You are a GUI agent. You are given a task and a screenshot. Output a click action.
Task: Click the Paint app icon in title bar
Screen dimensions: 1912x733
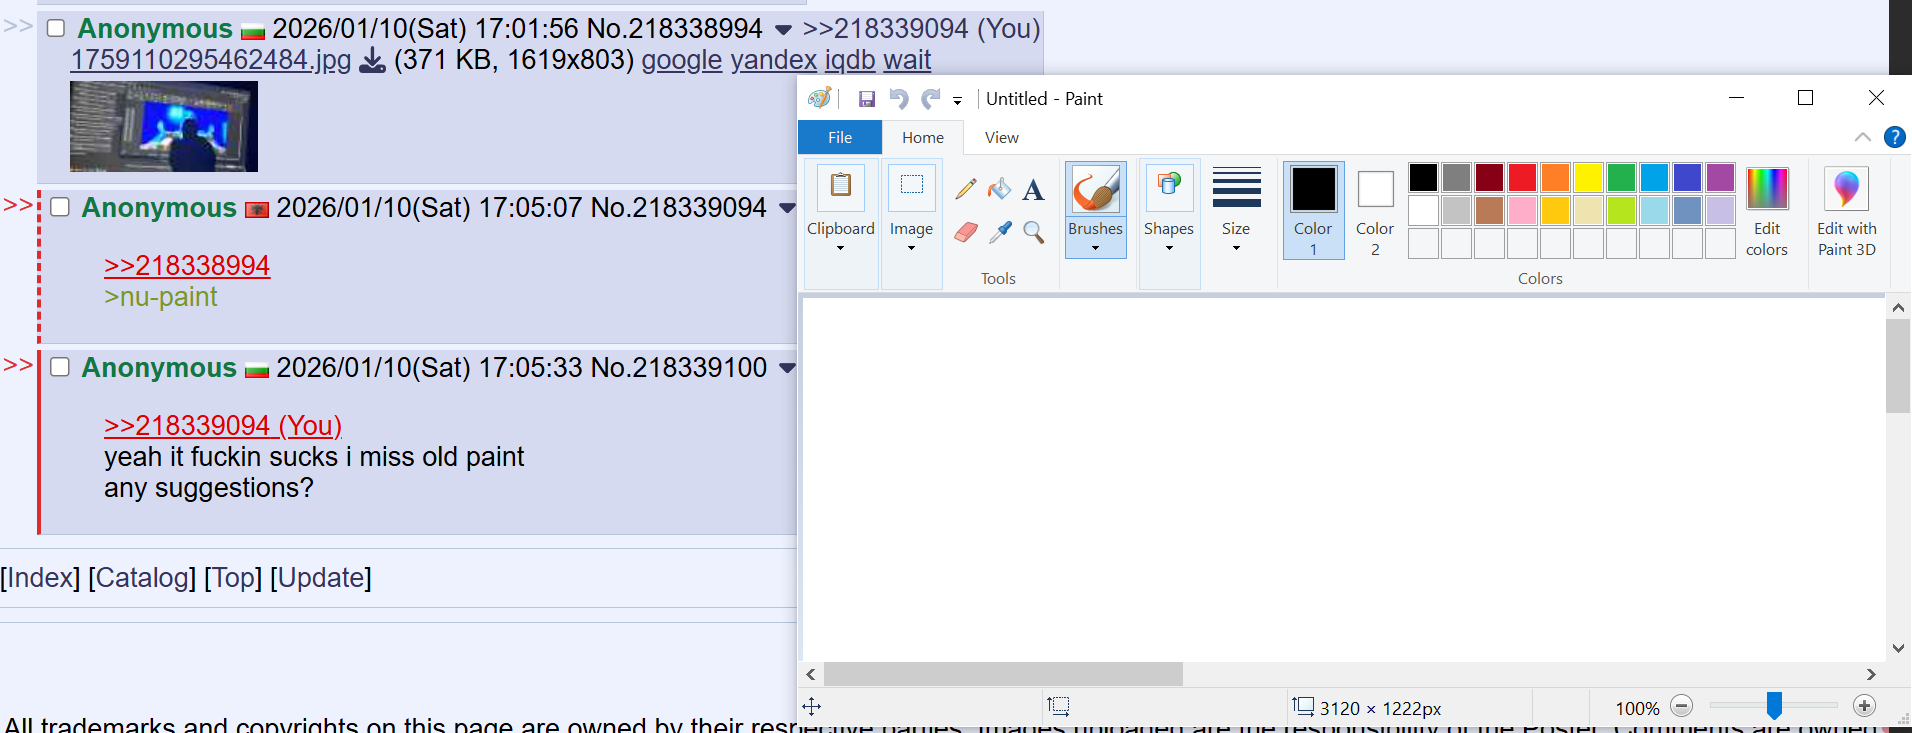pyautogui.click(x=819, y=98)
